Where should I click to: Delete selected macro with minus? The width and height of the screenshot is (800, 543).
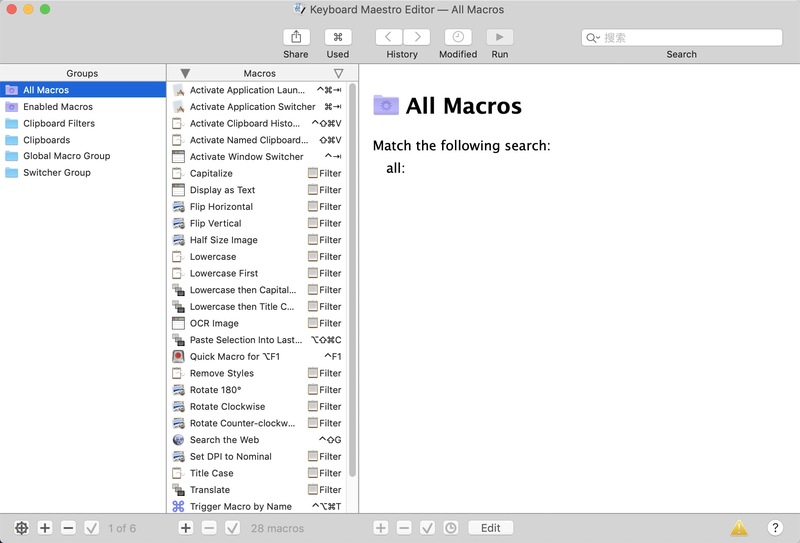(x=209, y=528)
